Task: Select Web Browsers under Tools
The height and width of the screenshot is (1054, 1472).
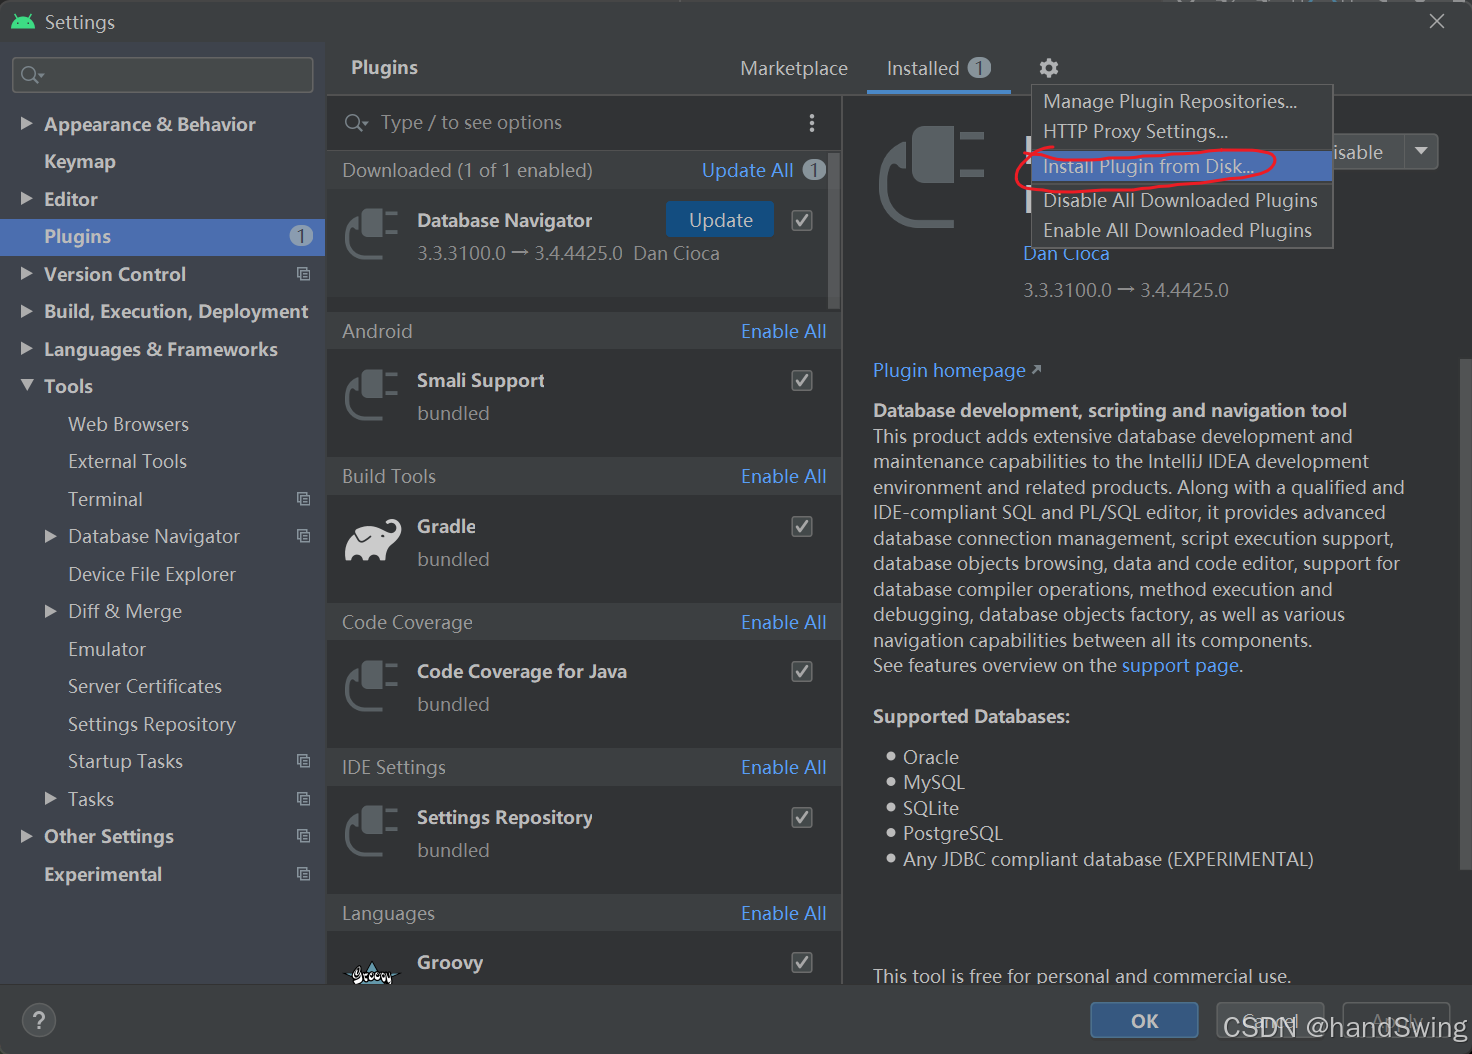Action: [x=128, y=424]
